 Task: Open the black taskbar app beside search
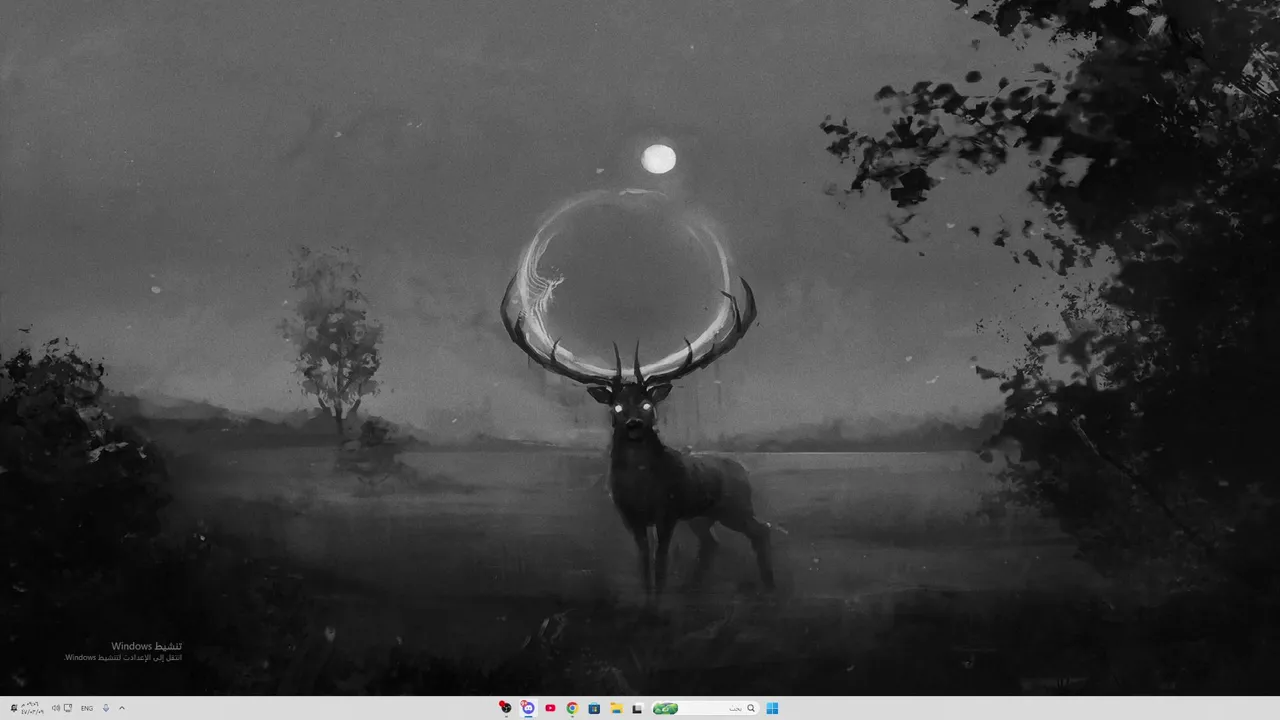[637, 708]
